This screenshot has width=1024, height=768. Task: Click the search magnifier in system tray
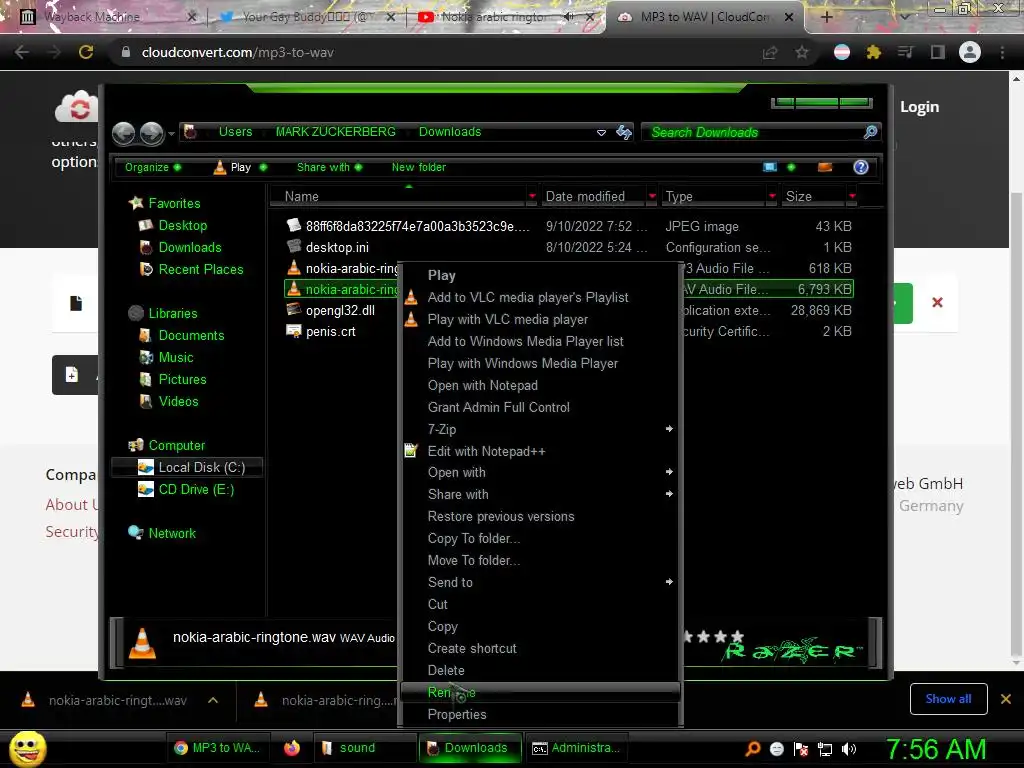coord(753,749)
